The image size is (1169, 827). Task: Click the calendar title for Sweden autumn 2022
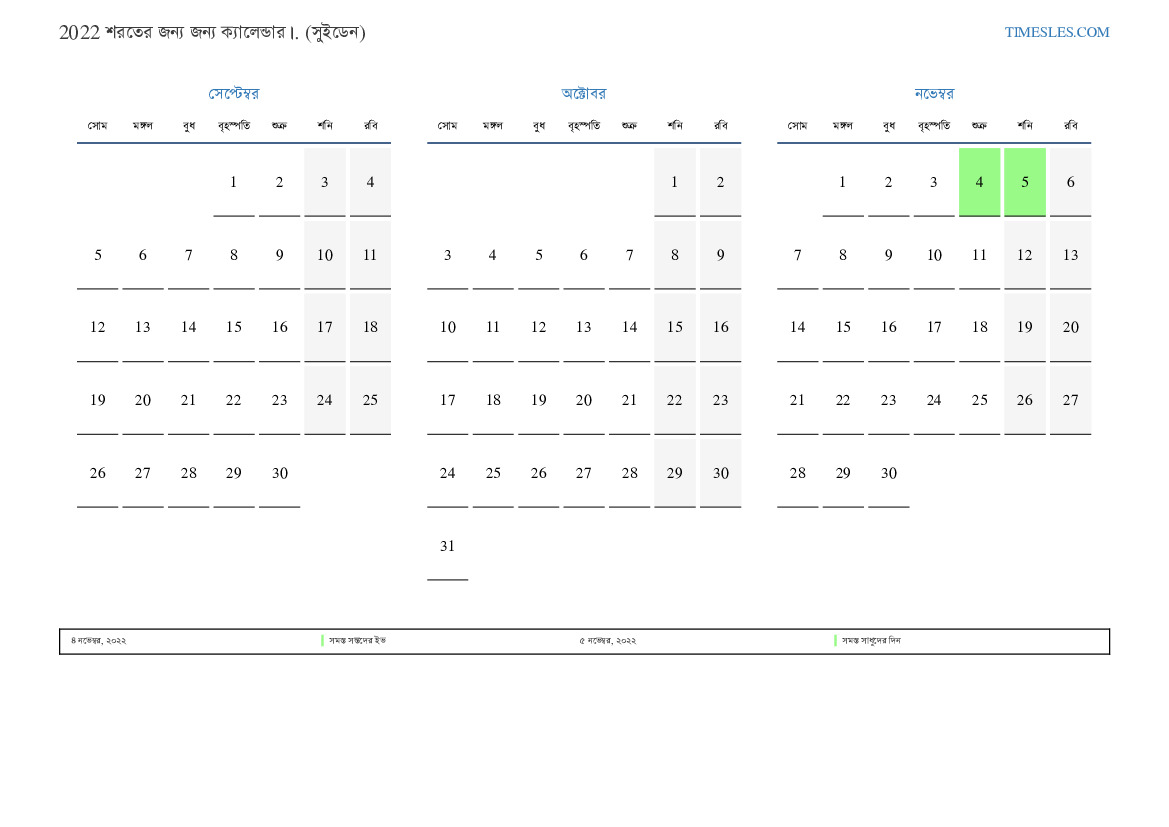click(212, 32)
